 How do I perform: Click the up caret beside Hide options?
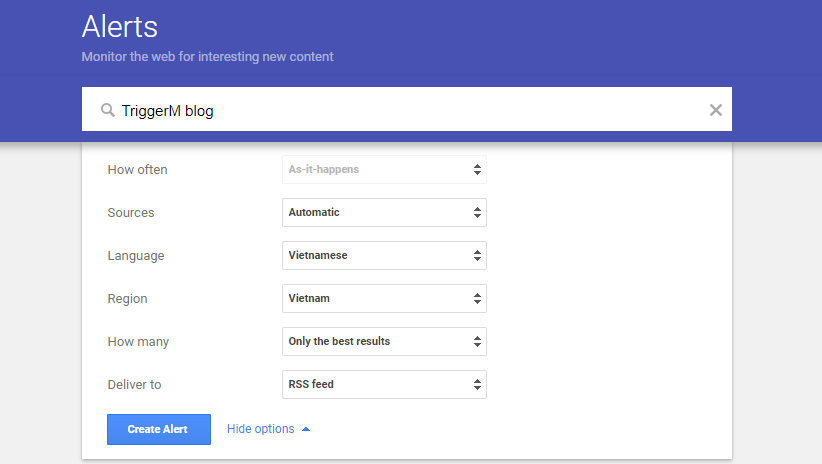(306, 429)
